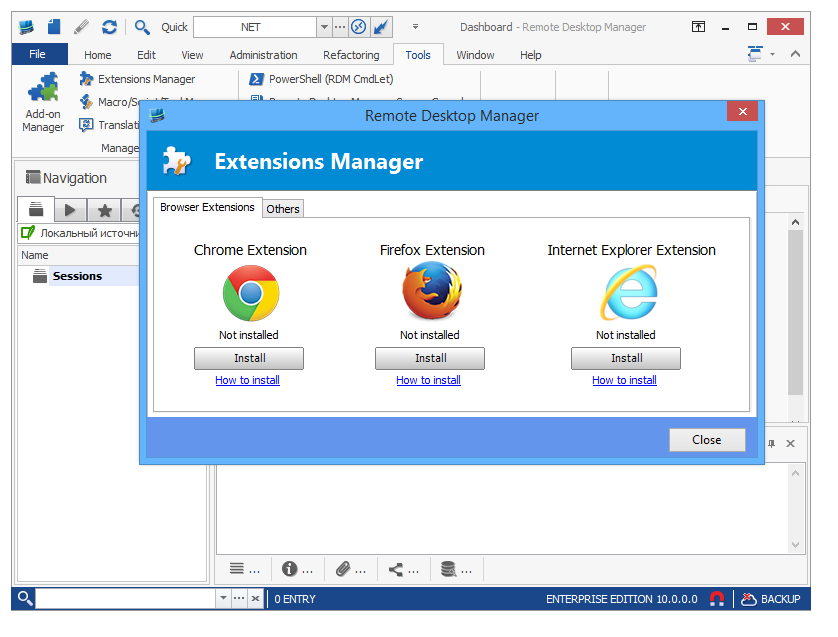Click the Name column header in Navigation
Viewport: 838px width, 637px height.
pyautogui.click(x=79, y=255)
